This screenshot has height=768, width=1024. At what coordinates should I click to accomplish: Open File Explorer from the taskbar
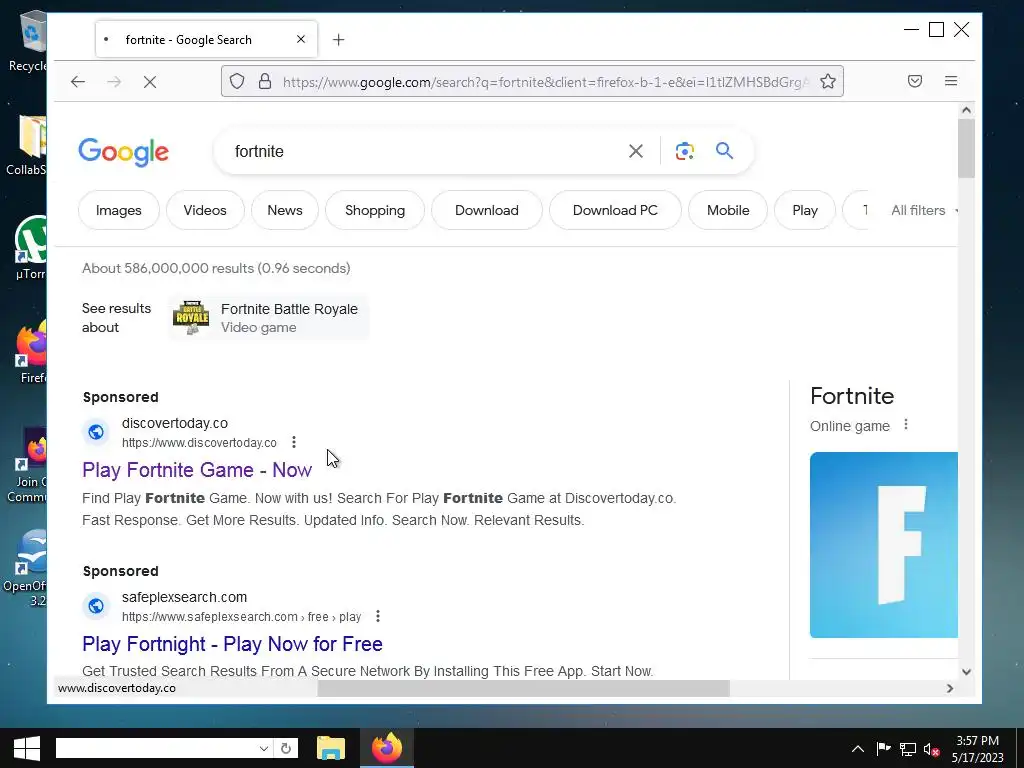coord(330,748)
